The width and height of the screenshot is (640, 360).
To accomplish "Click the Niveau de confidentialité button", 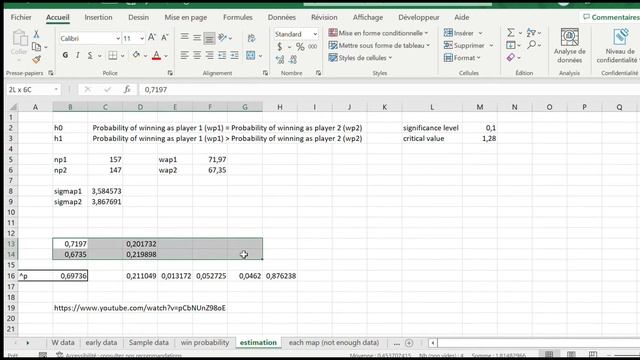I will (619, 46).
